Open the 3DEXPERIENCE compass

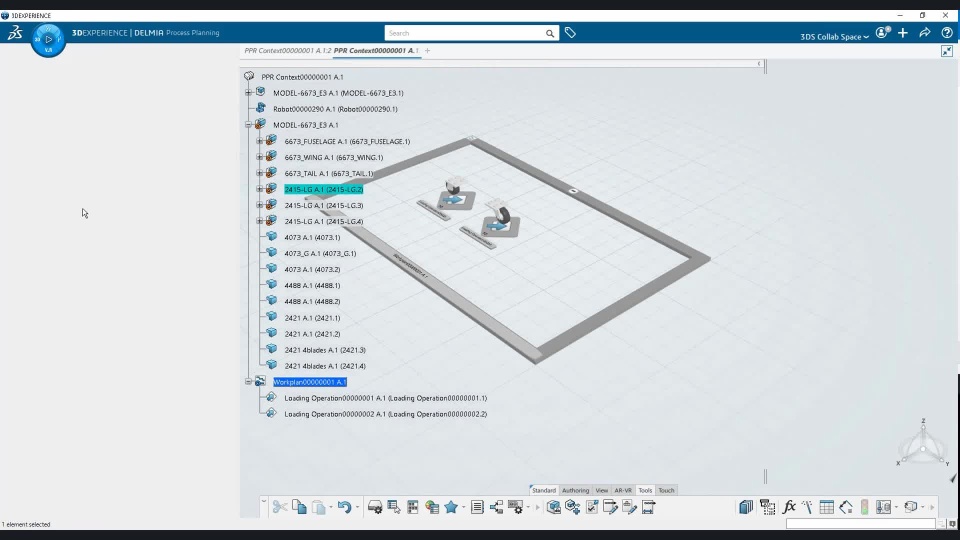click(48, 40)
